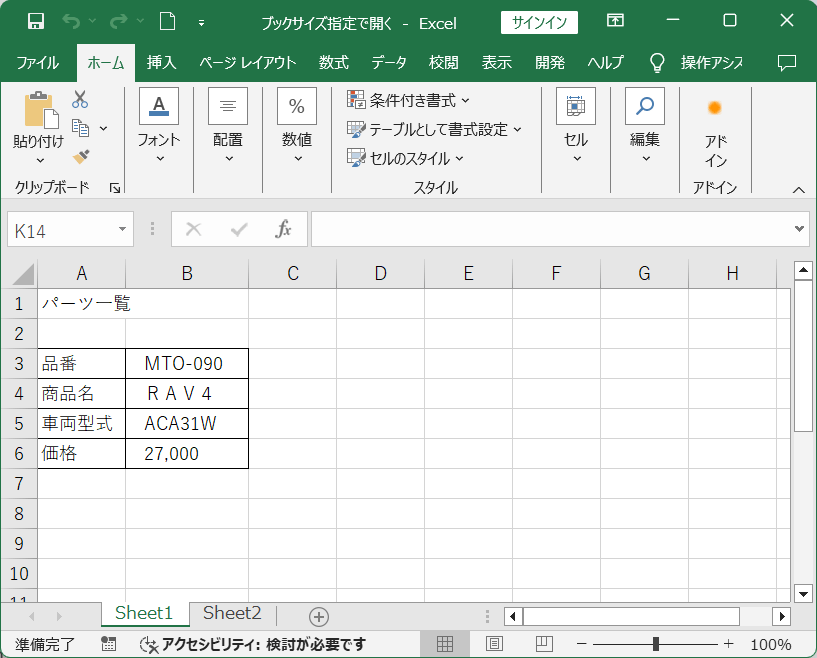Click the Insert Function fx icon
Screen dimensions: 817x658
coord(283,229)
